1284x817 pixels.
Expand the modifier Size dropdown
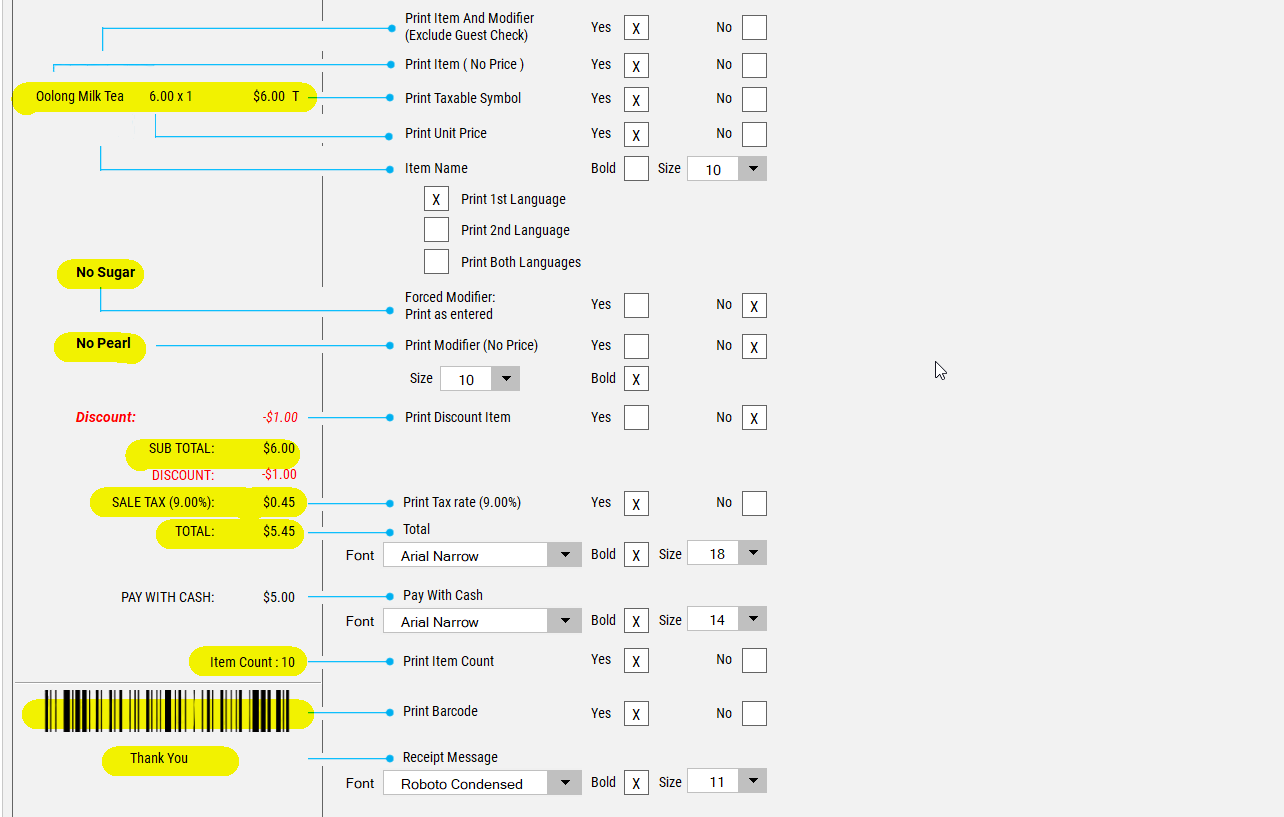[x=505, y=379]
